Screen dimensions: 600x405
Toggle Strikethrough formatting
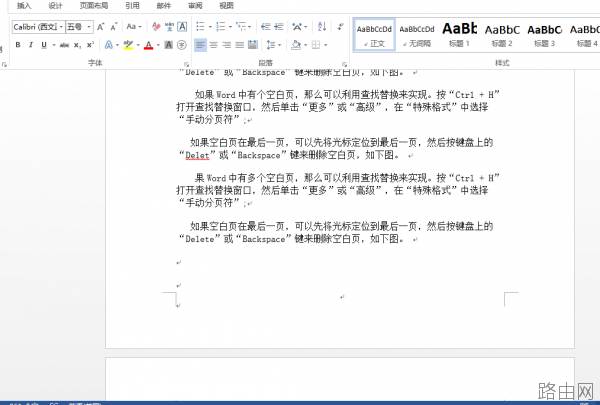64,45
